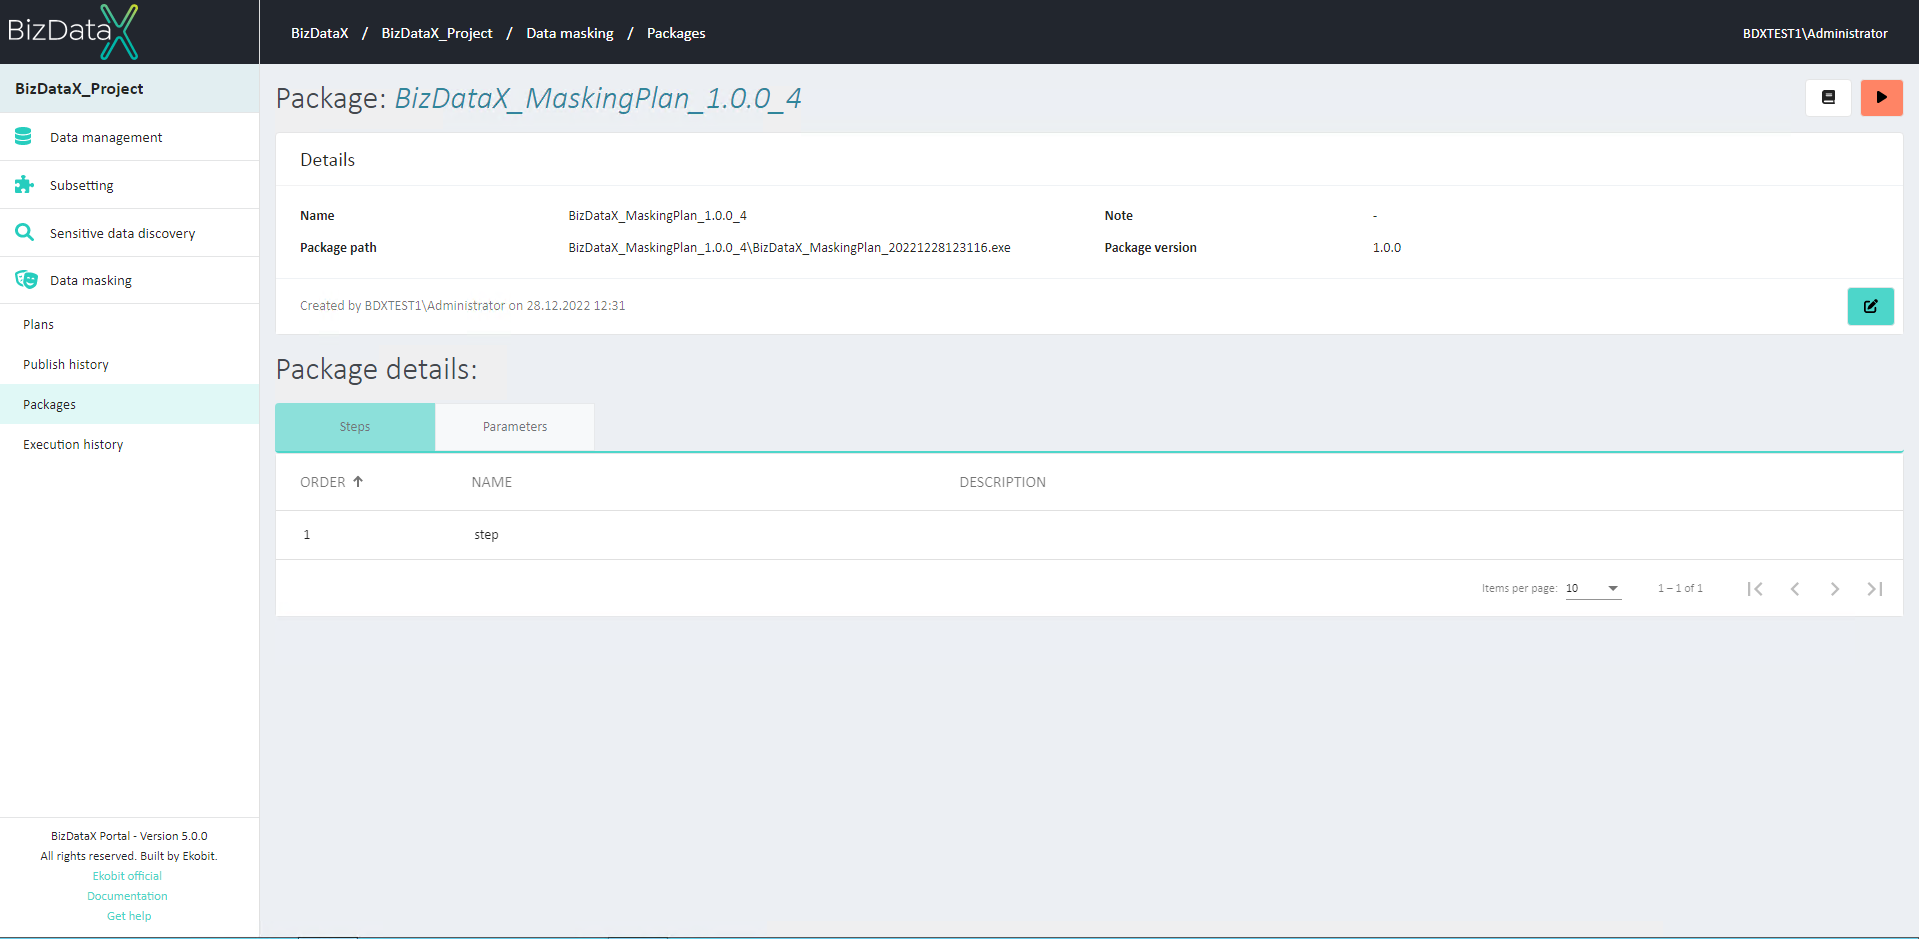Open Plans under Data masking
1919x939 pixels.
(x=130, y=324)
